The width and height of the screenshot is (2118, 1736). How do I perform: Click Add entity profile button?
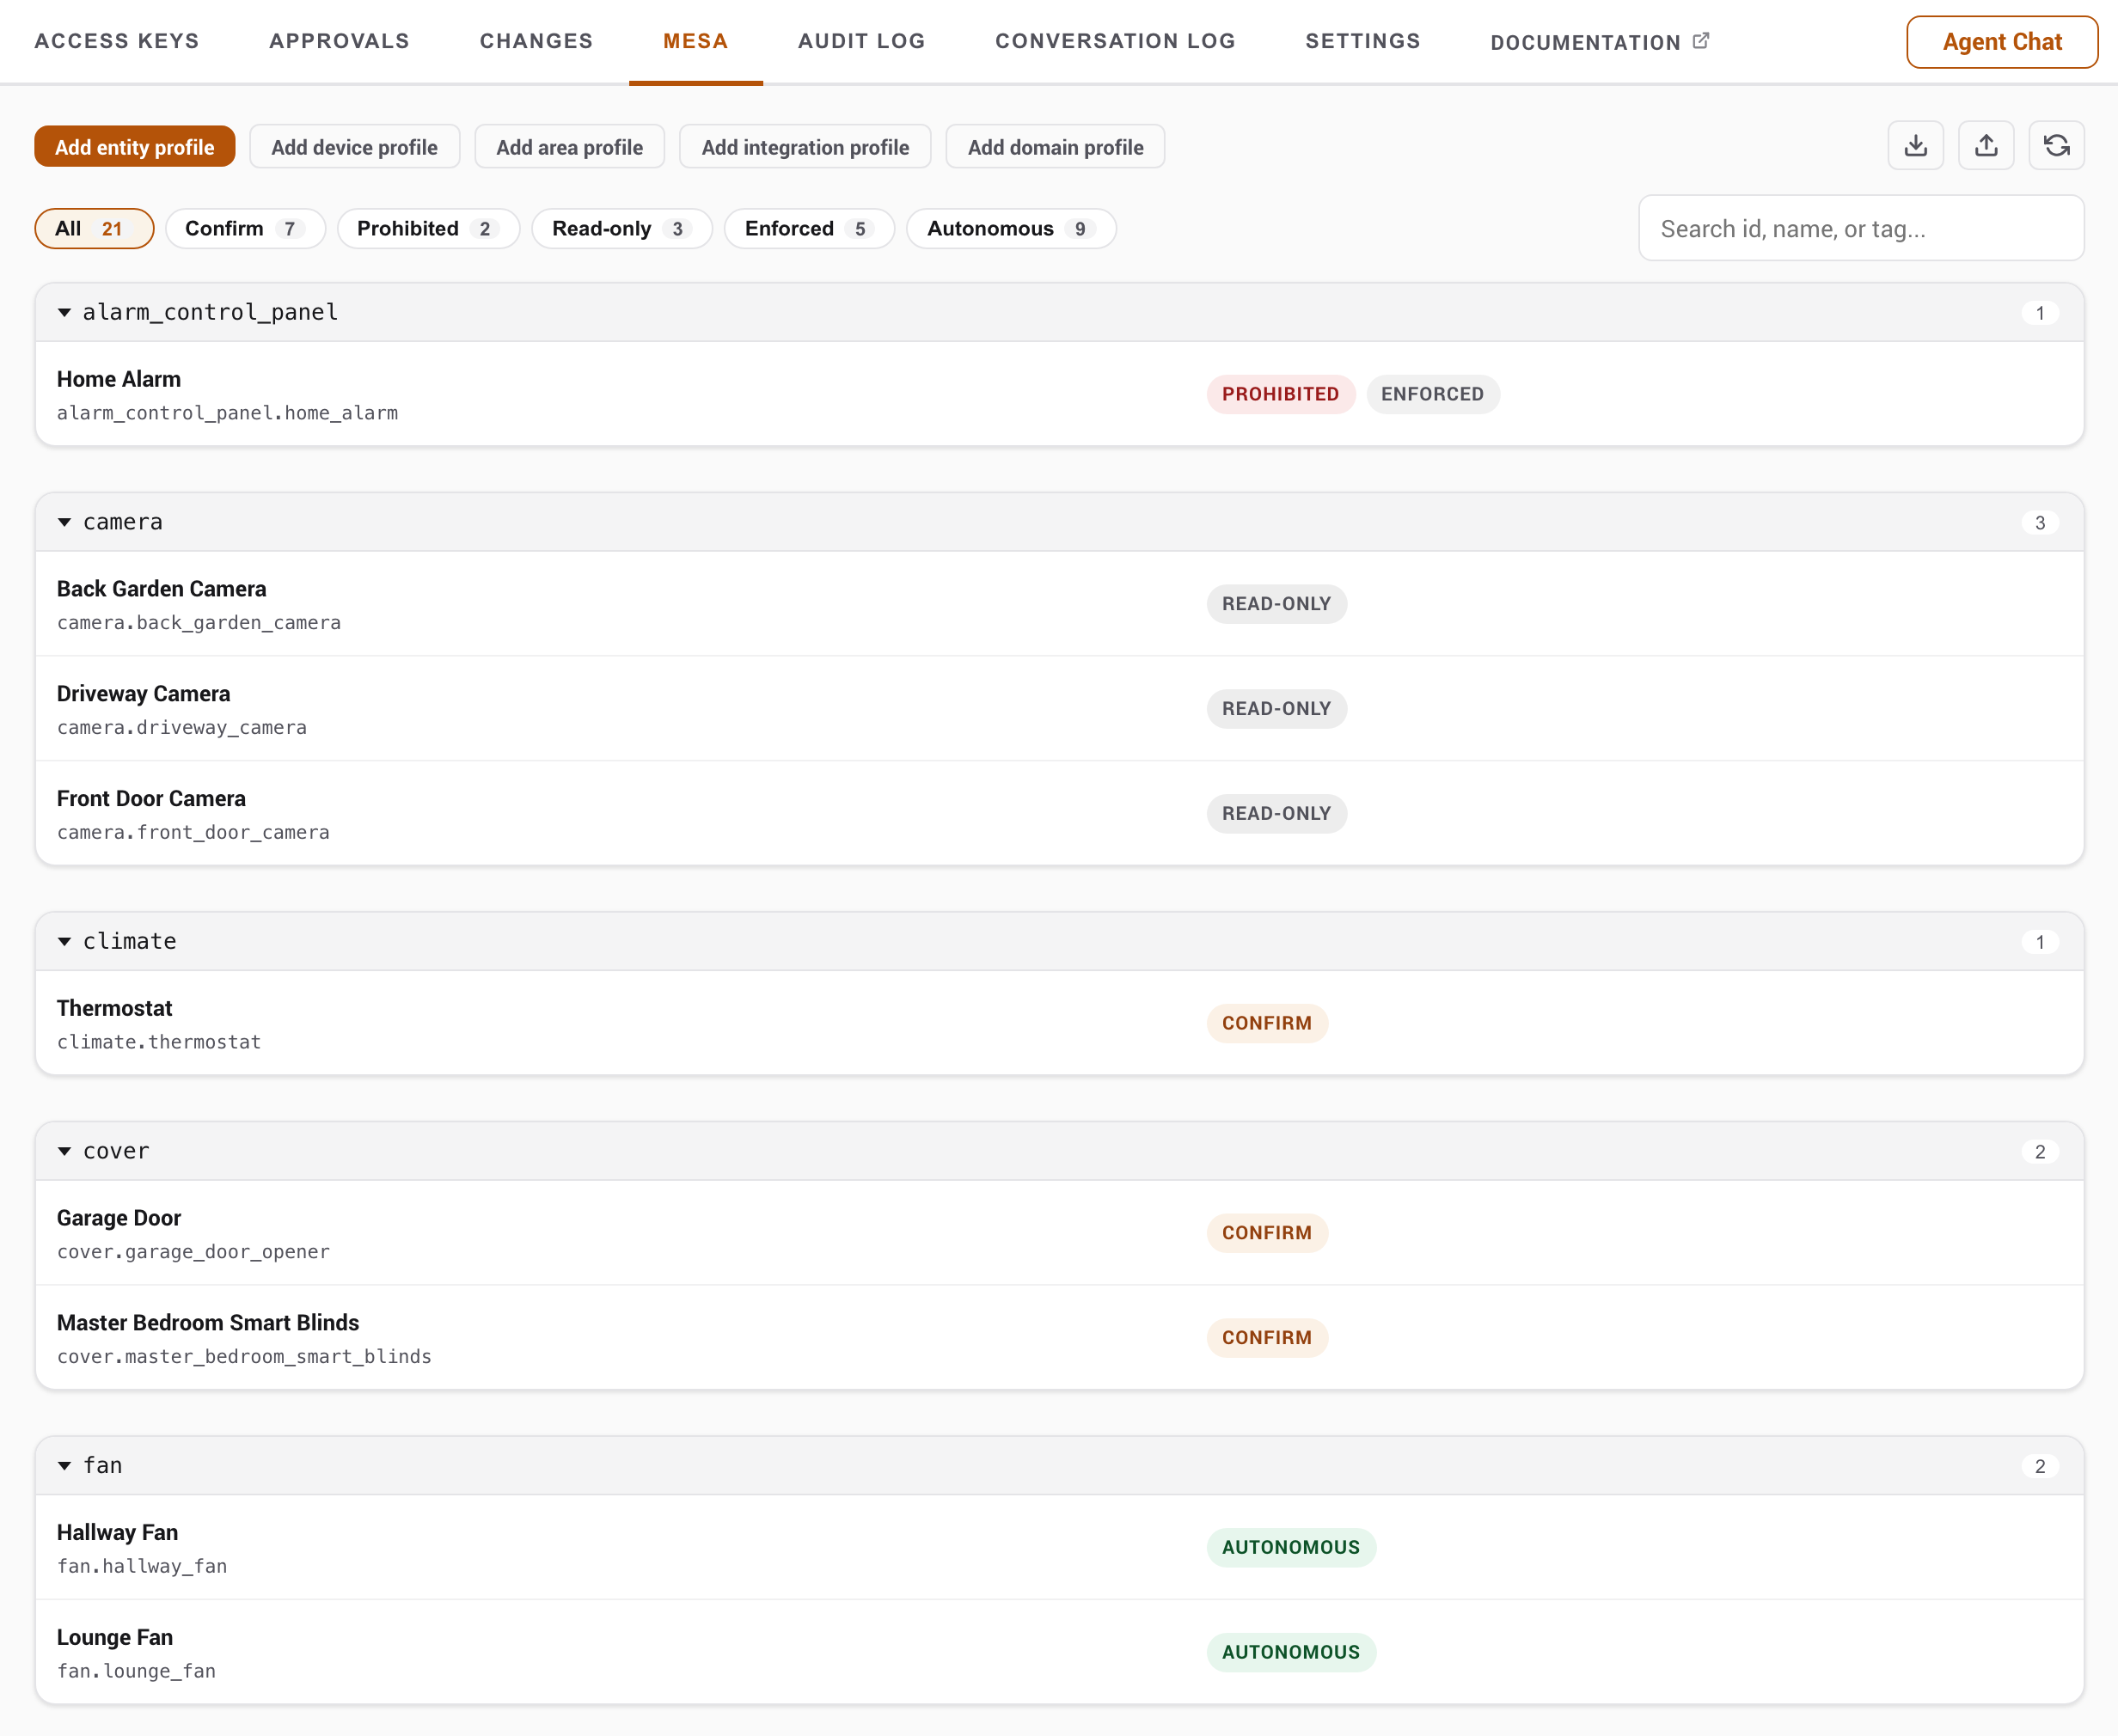(x=134, y=146)
